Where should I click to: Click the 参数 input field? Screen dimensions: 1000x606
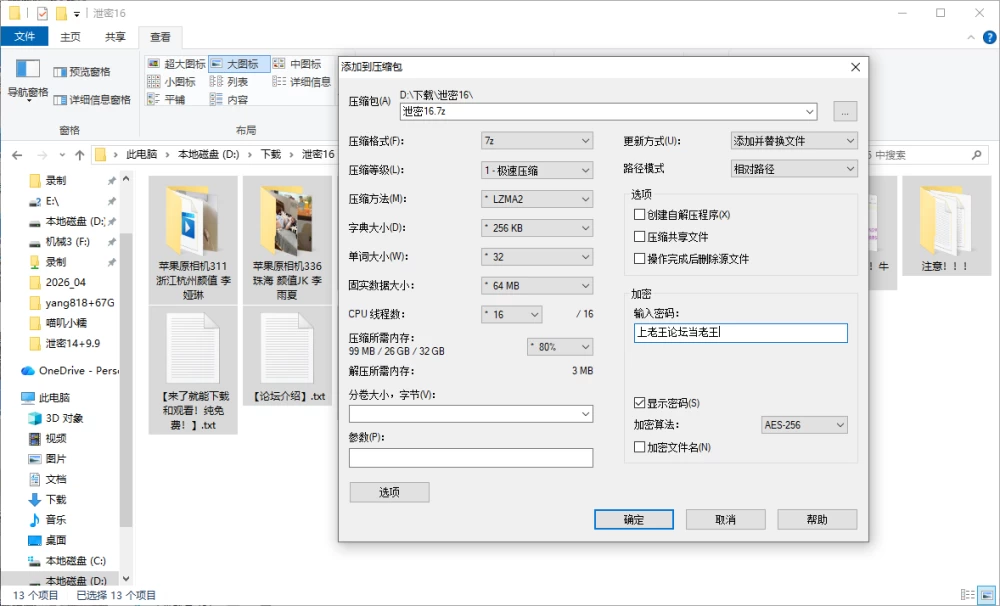(x=471, y=457)
